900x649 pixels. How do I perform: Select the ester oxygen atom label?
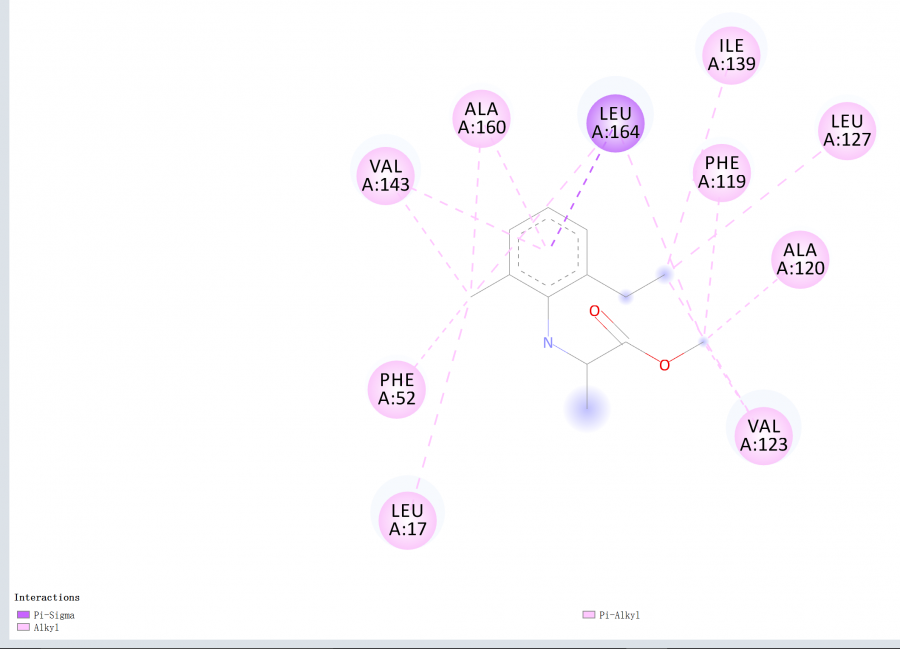coord(665,365)
